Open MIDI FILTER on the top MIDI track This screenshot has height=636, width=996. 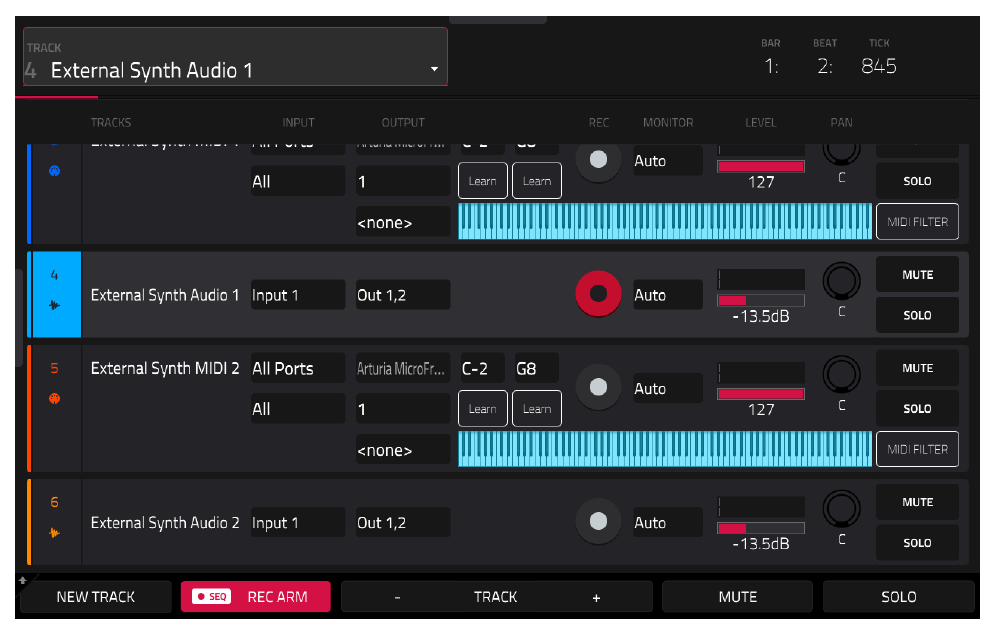[917, 222]
